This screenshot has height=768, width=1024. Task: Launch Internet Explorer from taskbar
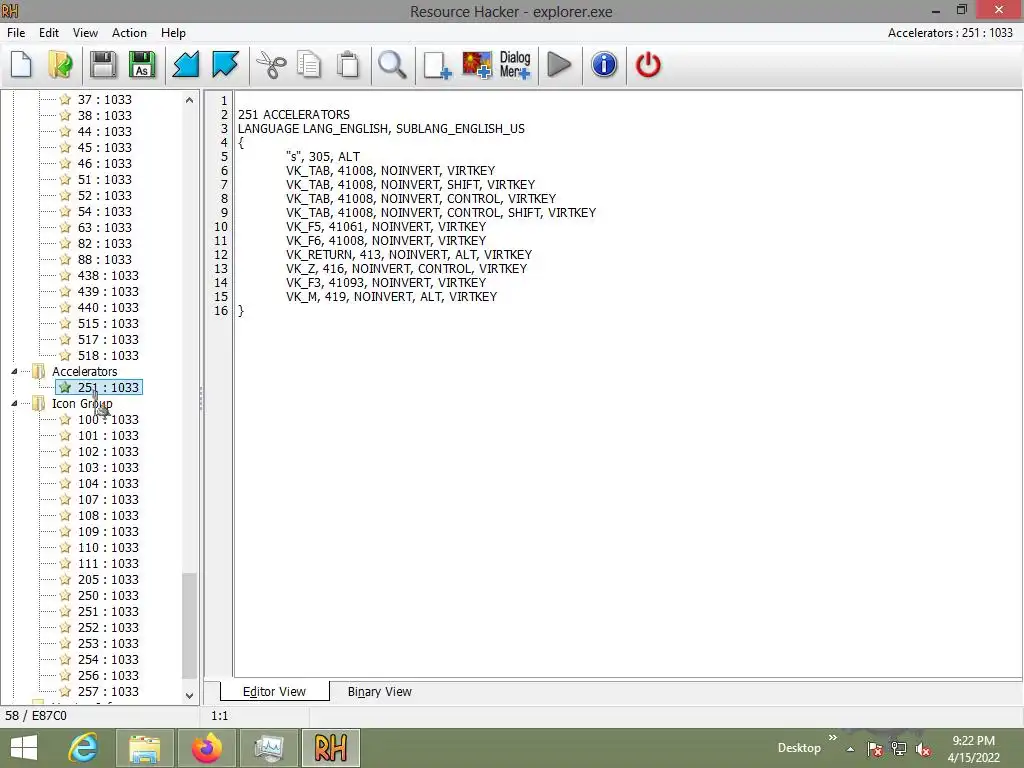click(x=84, y=748)
